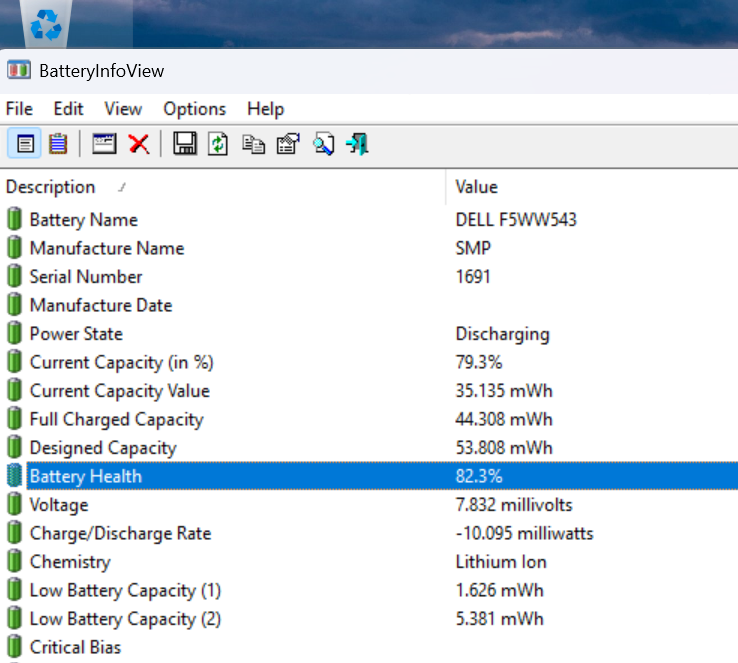
Task: Click the 7.832 millivolts value
Action: pos(513,505)
